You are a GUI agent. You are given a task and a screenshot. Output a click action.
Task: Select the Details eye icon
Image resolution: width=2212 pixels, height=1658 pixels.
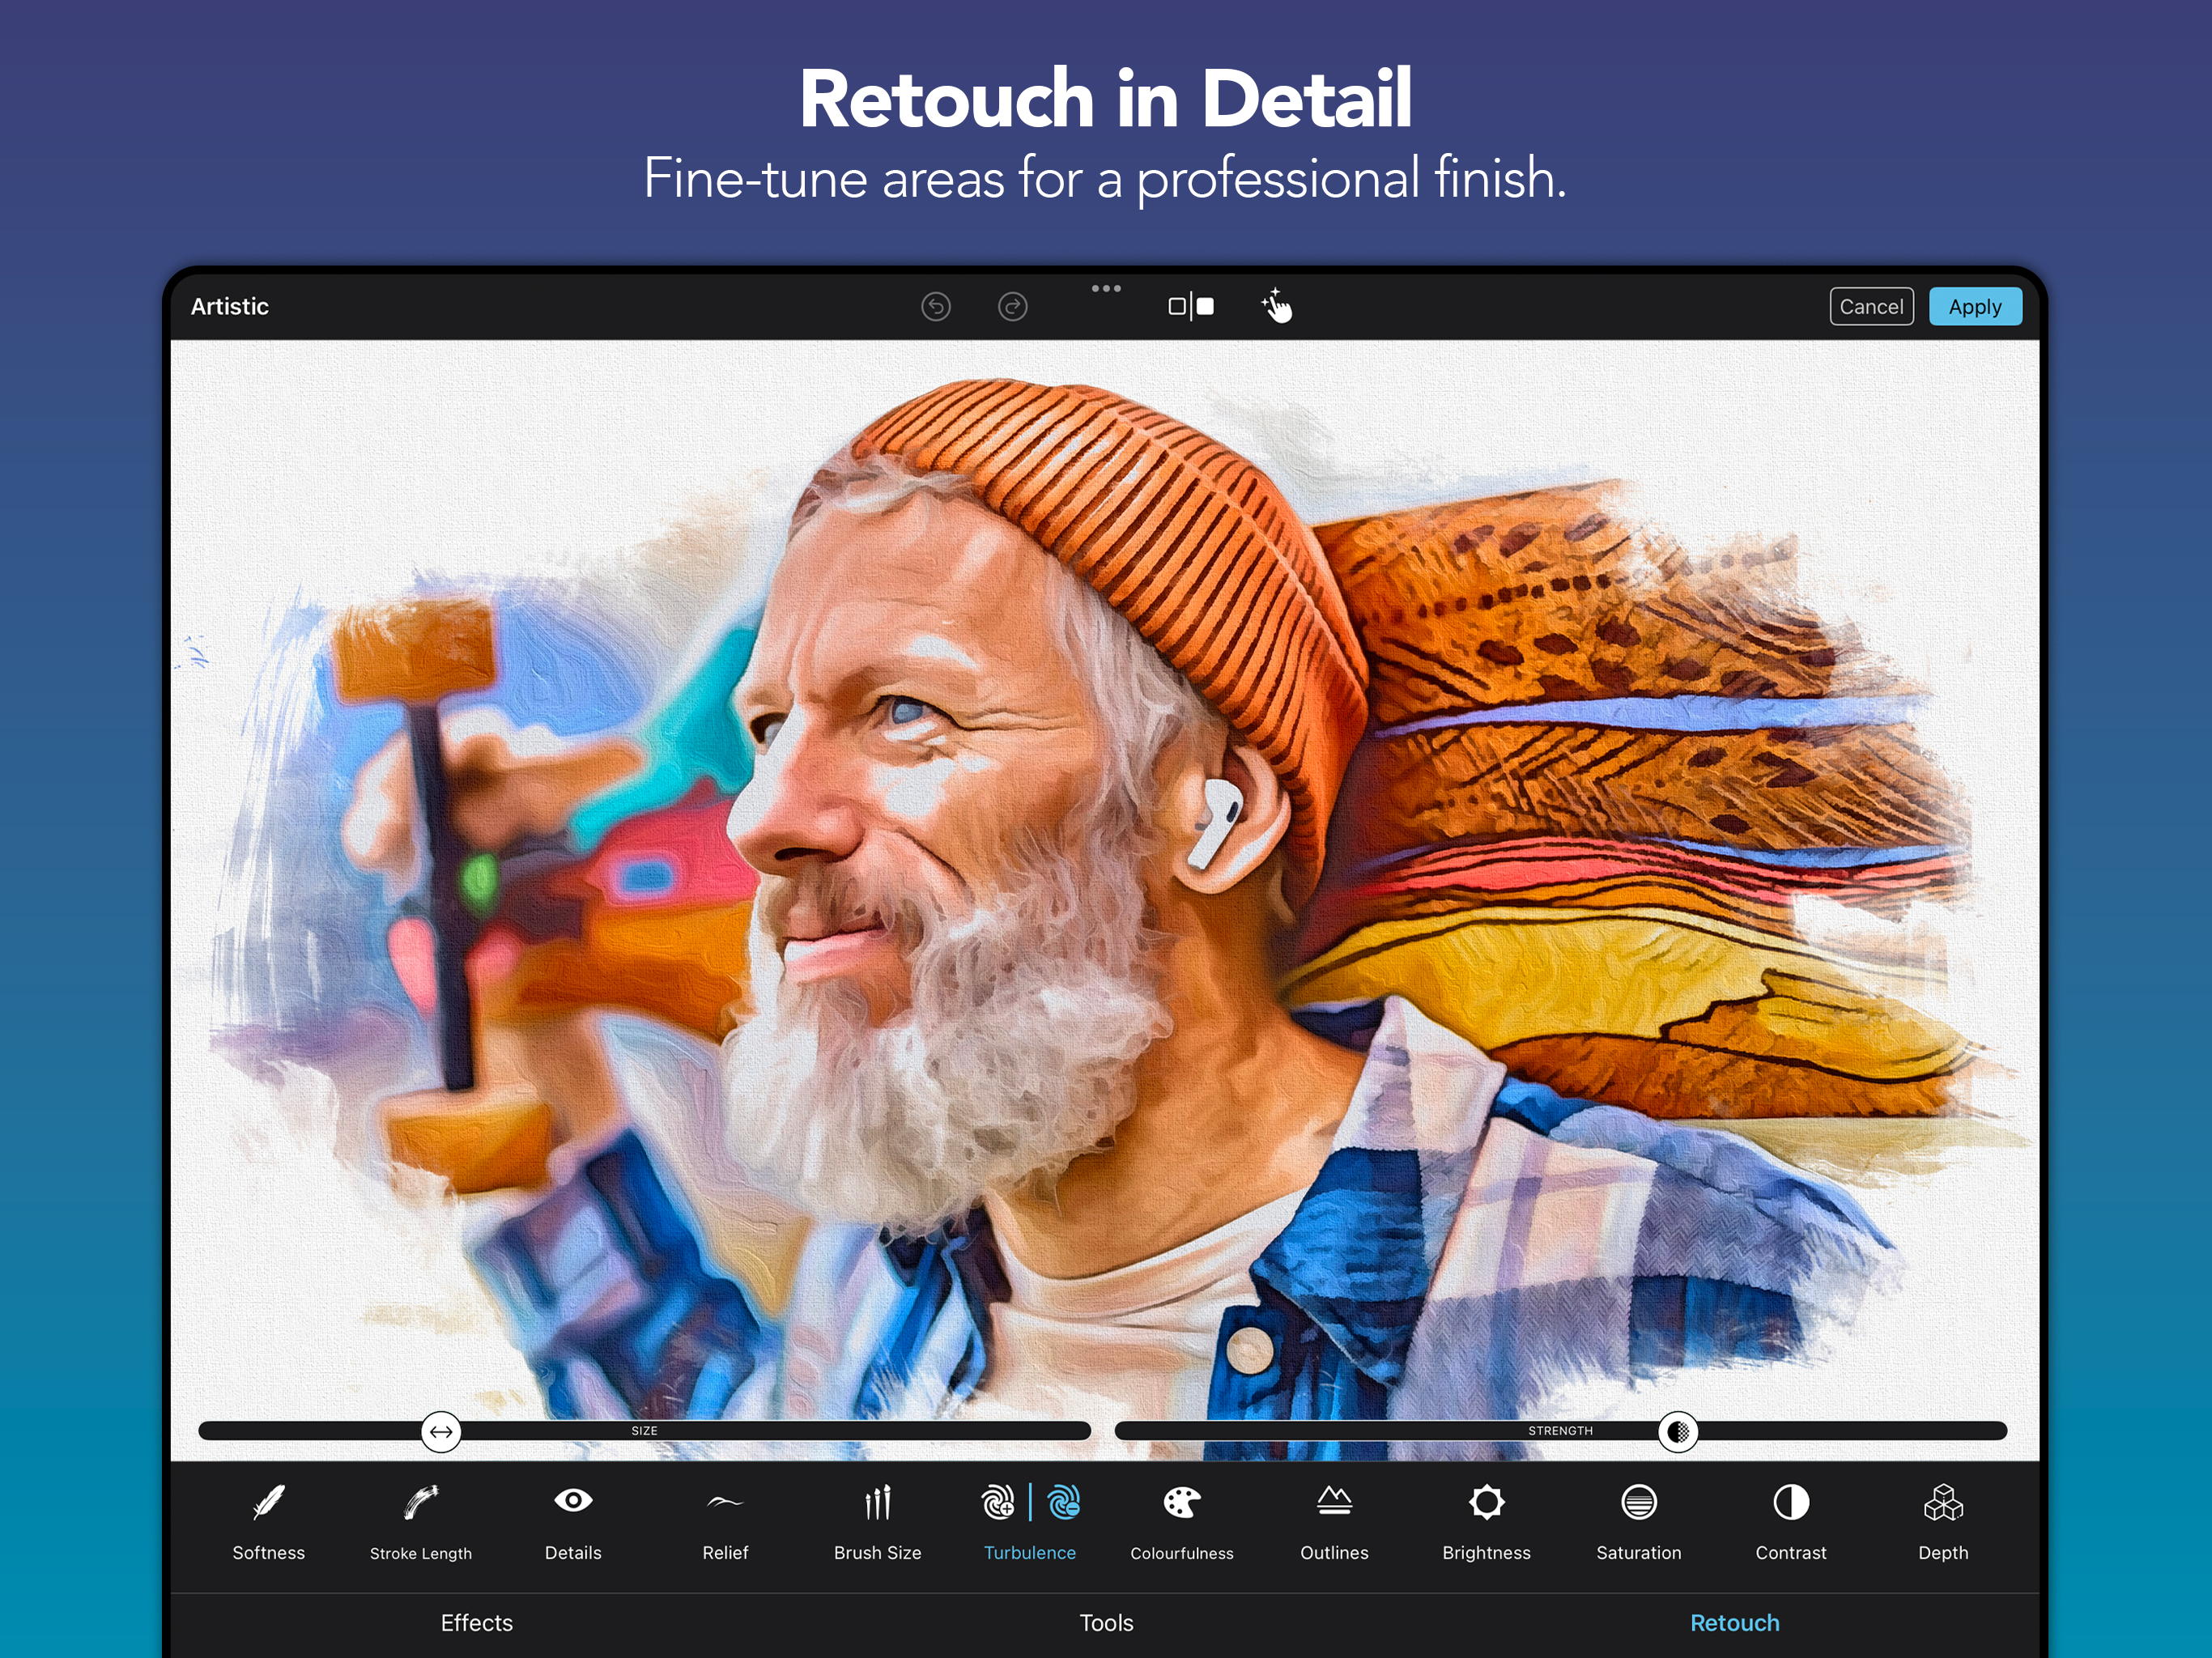pyautogui.click(x=573, y=1500)
